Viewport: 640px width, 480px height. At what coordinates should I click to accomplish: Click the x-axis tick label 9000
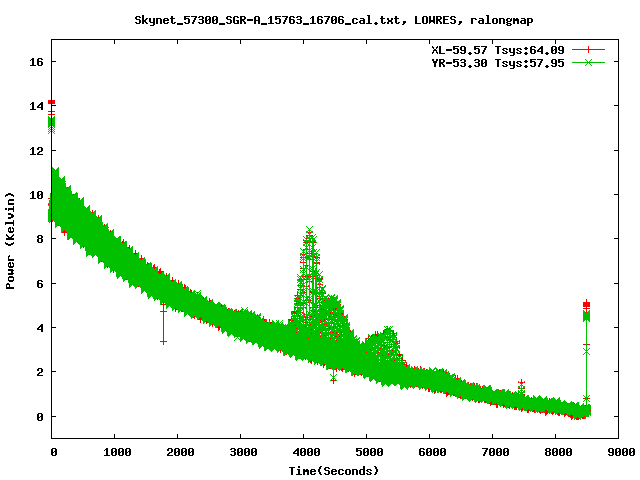[x=621, y=452]
